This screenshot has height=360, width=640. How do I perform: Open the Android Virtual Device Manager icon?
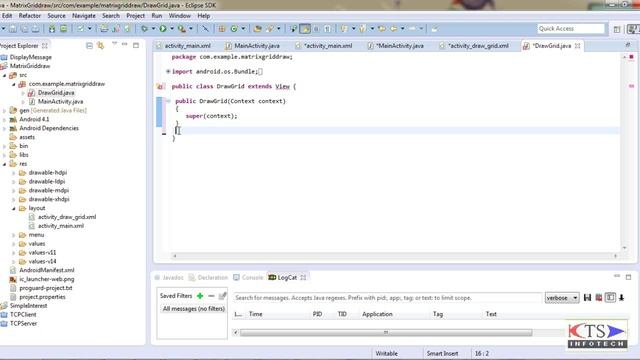point(64,29)
